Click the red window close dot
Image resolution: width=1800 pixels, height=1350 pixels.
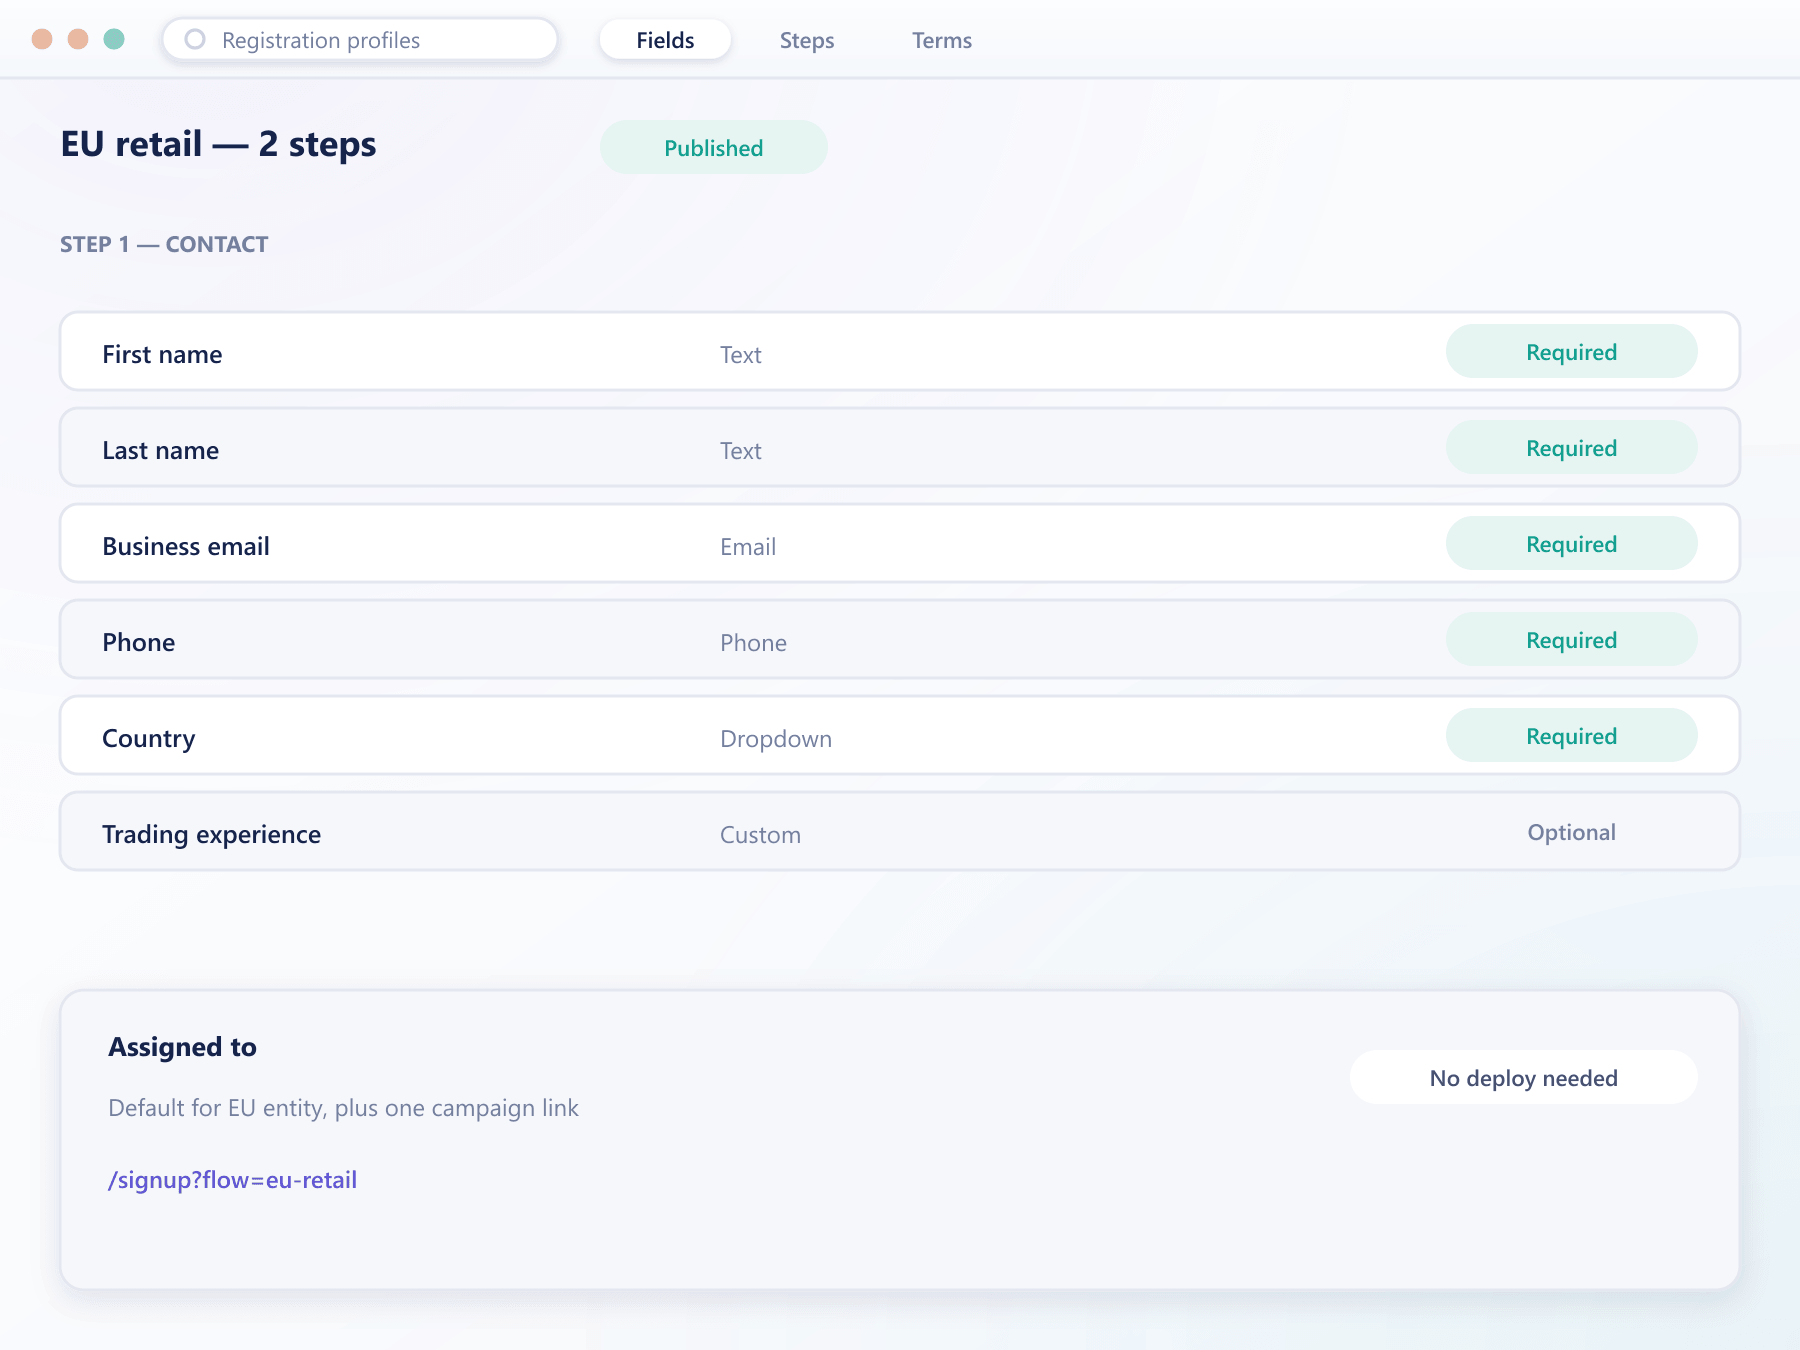(42, 39)
